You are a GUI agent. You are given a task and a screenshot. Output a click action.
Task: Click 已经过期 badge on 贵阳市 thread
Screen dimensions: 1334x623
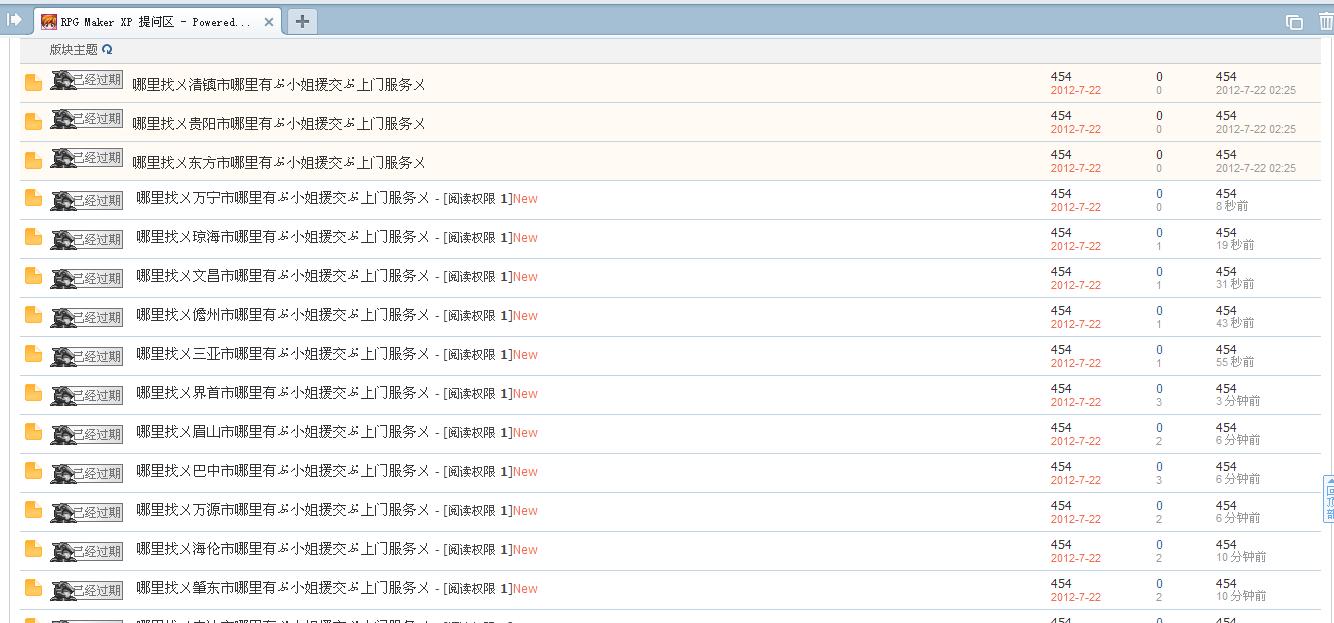[87, 119]
